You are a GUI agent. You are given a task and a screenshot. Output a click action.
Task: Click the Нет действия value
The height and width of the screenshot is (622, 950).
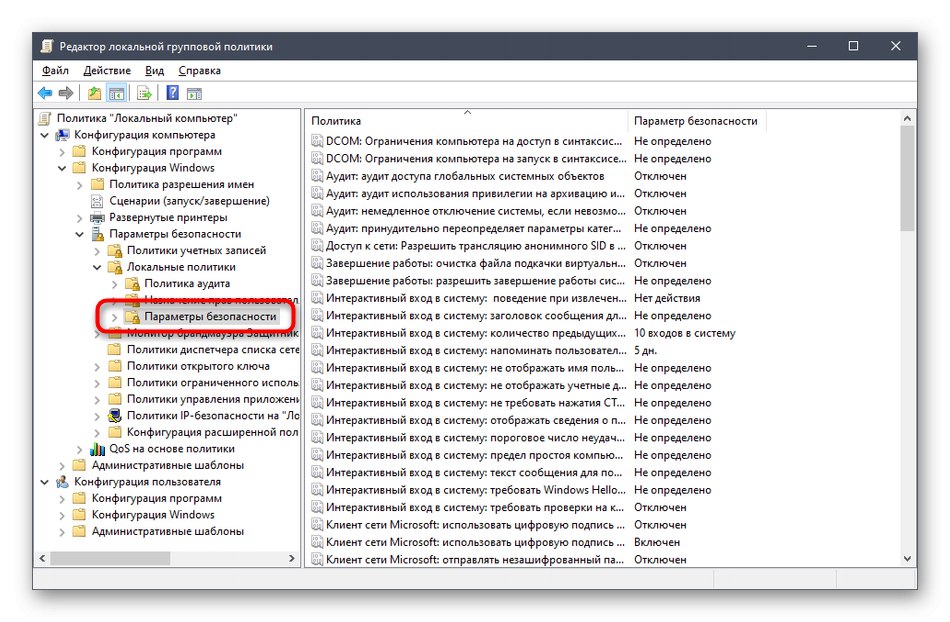click(x=667, y=298)
